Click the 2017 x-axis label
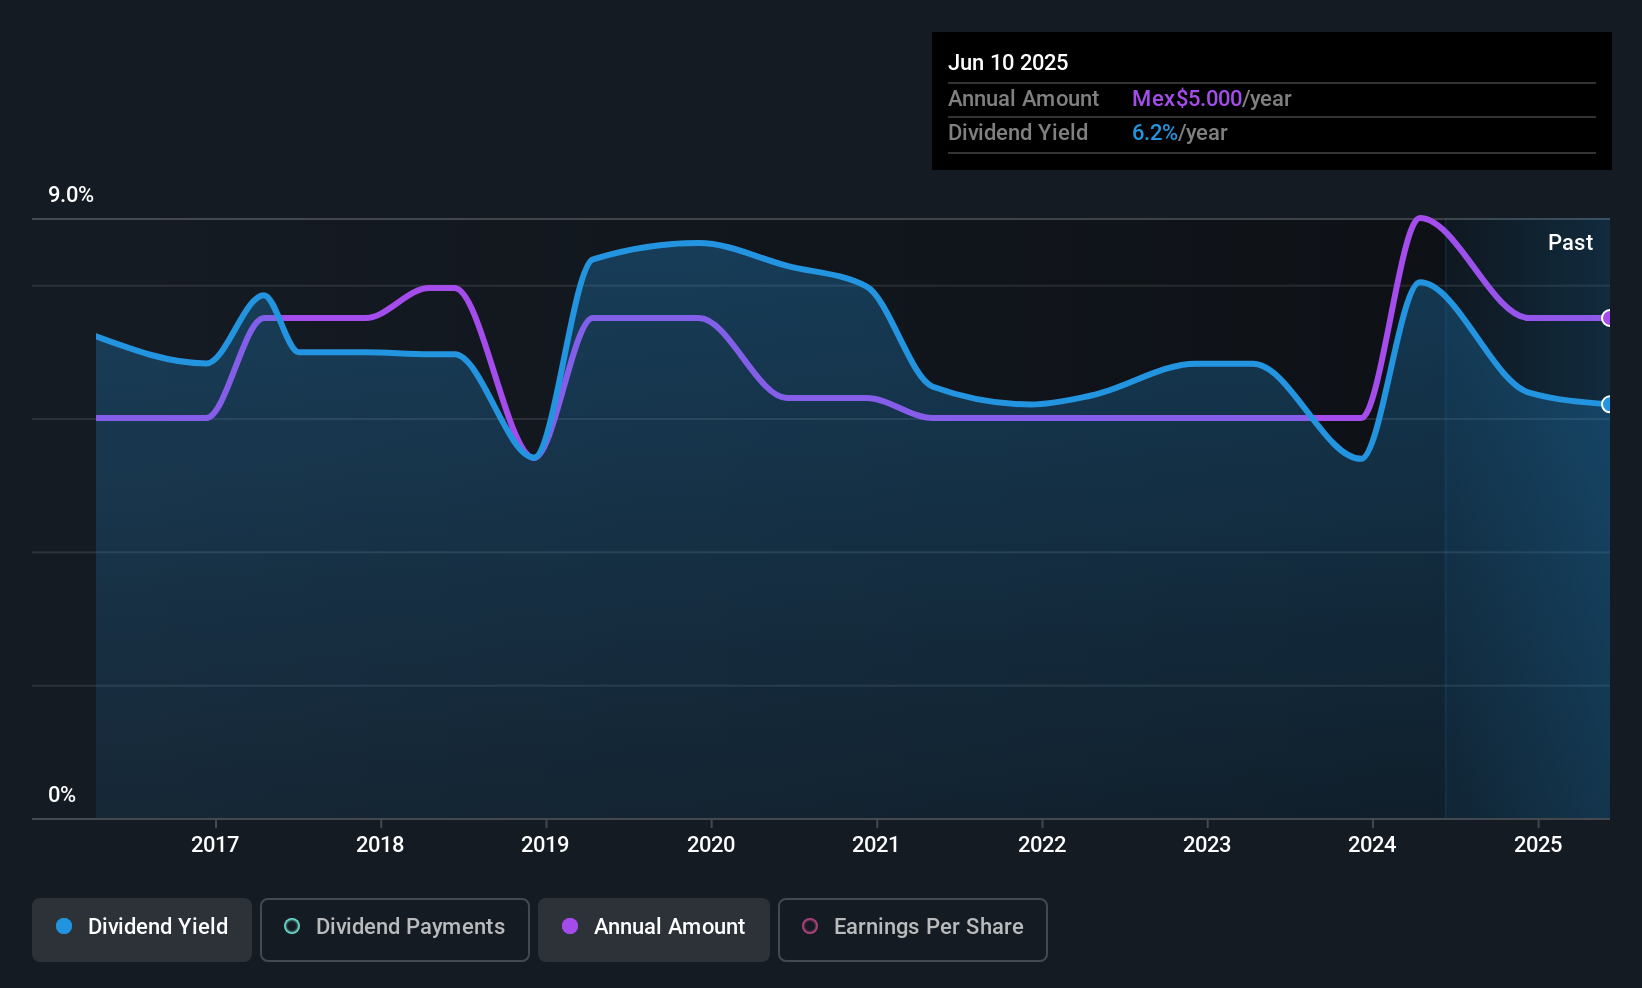The image size is (1642, 988). pyautogui.click(x=215, y=844)
